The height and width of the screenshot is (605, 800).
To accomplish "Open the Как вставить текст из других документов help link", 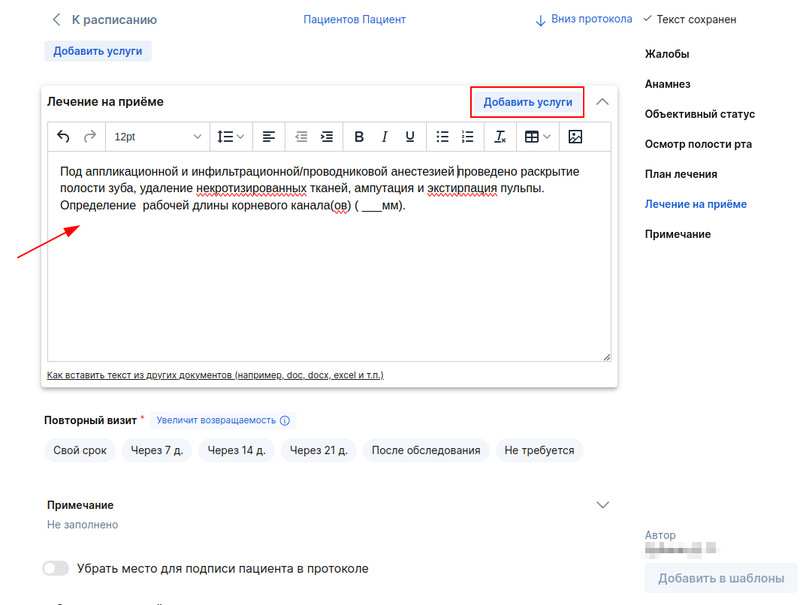I will 215,375.
